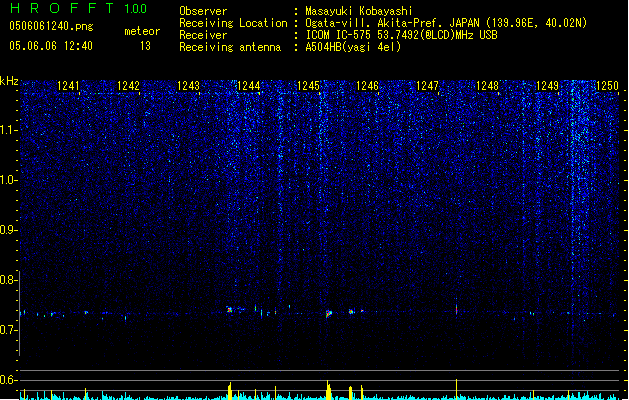
Task: Click the 1246 time marker
Action: pyautogui.click(x=367, y=85)
